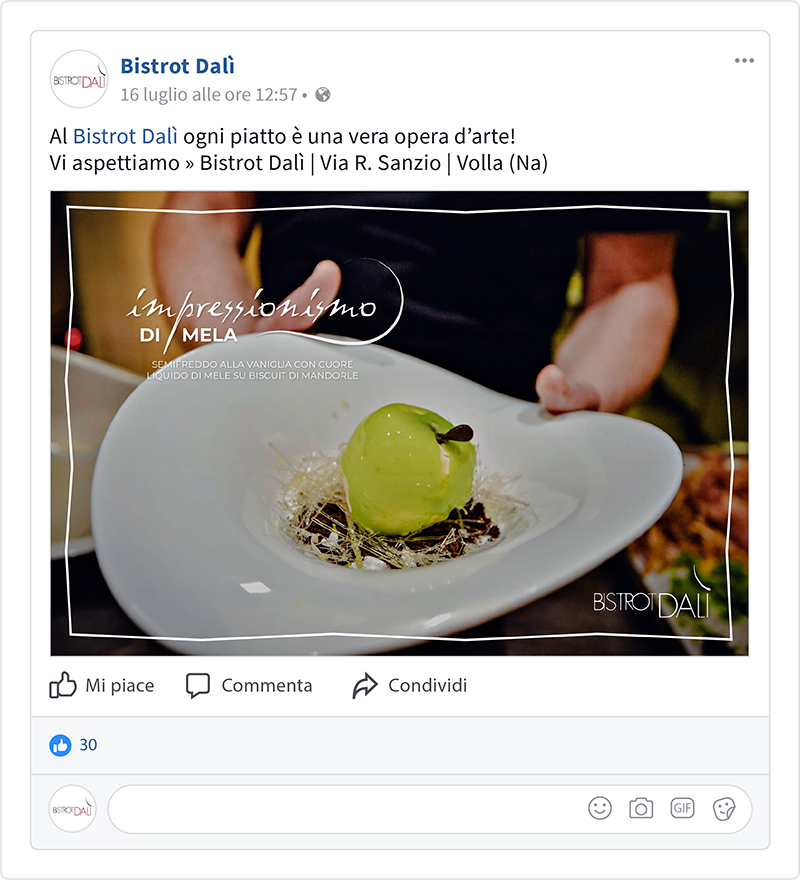Click the Bistrot Dalì page profile picture

[x=79, y=79]
